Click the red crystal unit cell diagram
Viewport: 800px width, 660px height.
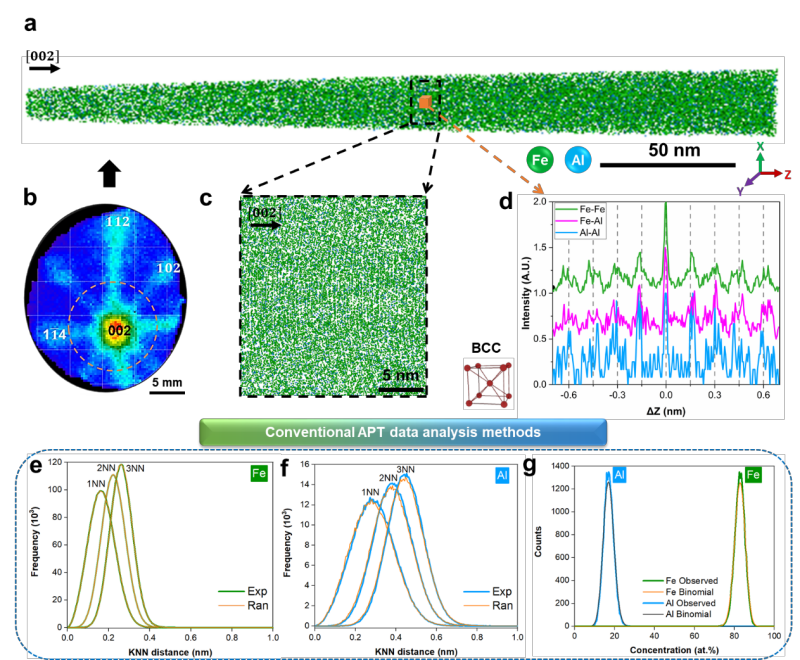[485, 385]
